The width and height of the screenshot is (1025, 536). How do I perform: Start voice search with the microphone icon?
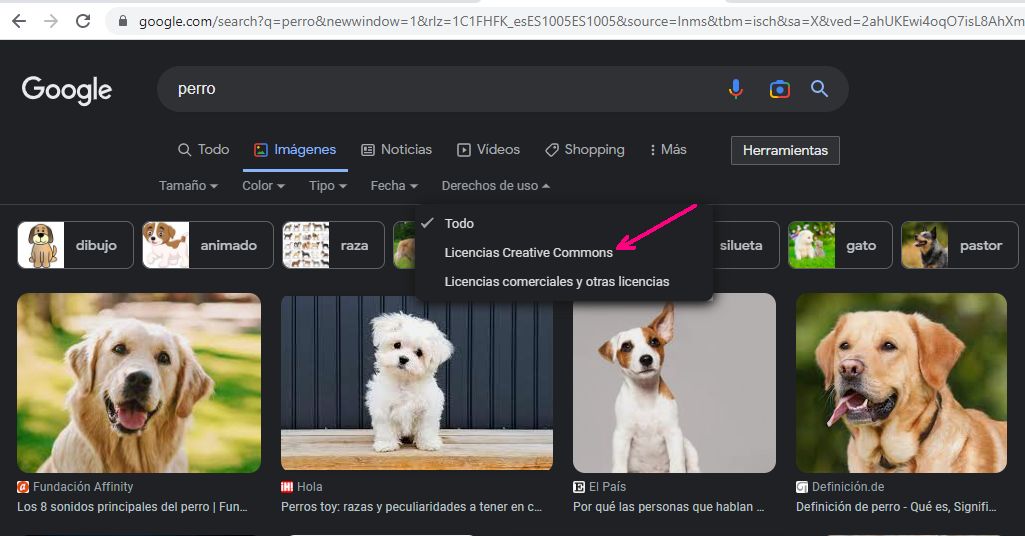click(x=735, y=88)
